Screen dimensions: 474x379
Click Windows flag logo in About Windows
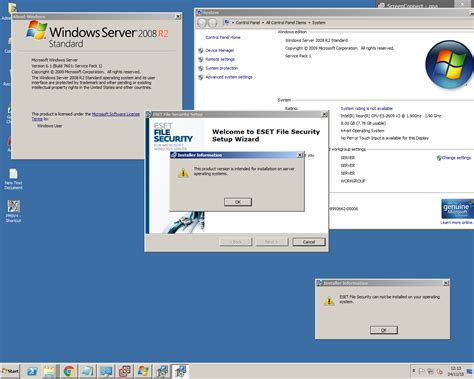37,30
